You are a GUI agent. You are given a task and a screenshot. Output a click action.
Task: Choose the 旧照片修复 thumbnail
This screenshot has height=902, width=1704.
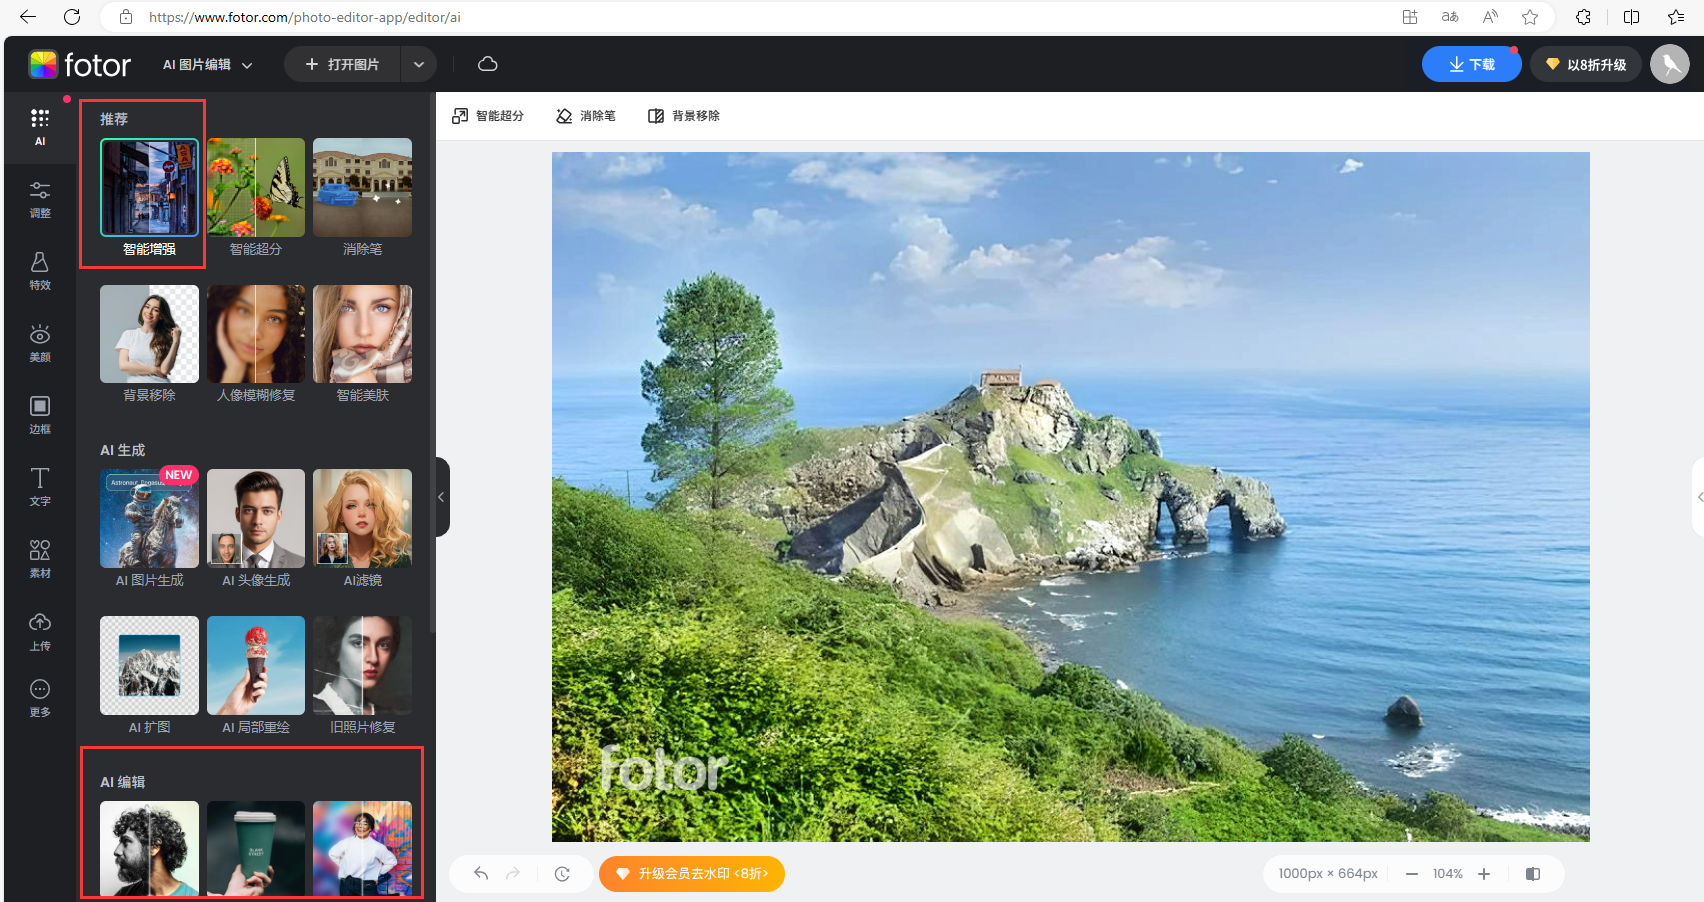pyautogui.click(x=362, y=665)
